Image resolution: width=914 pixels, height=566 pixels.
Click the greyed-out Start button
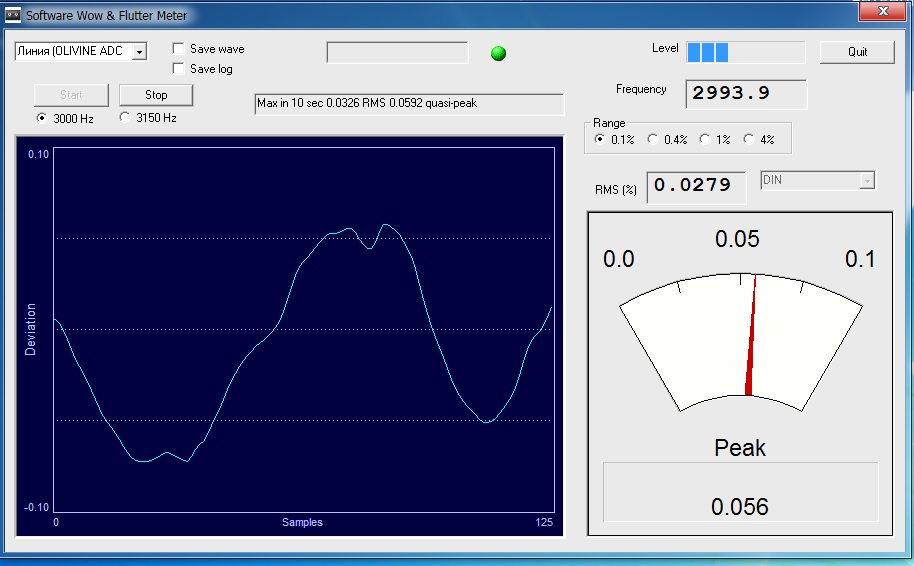click(71, 95)
